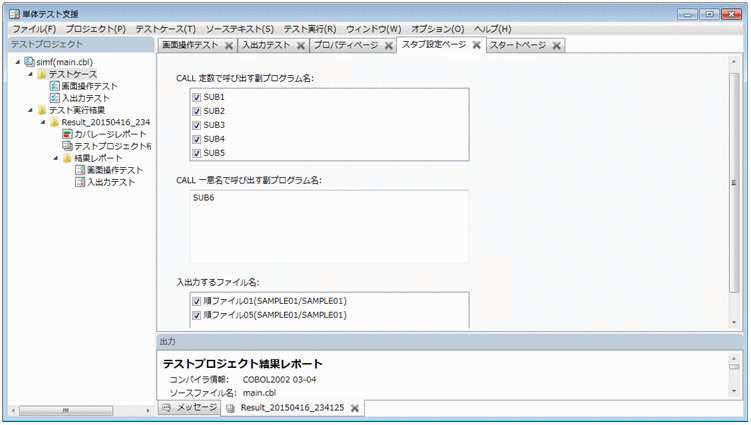Open the ヘルプ(H) menu
Image resolution: width=751 pixels, height=425 pixels.
tap(492, 29)
